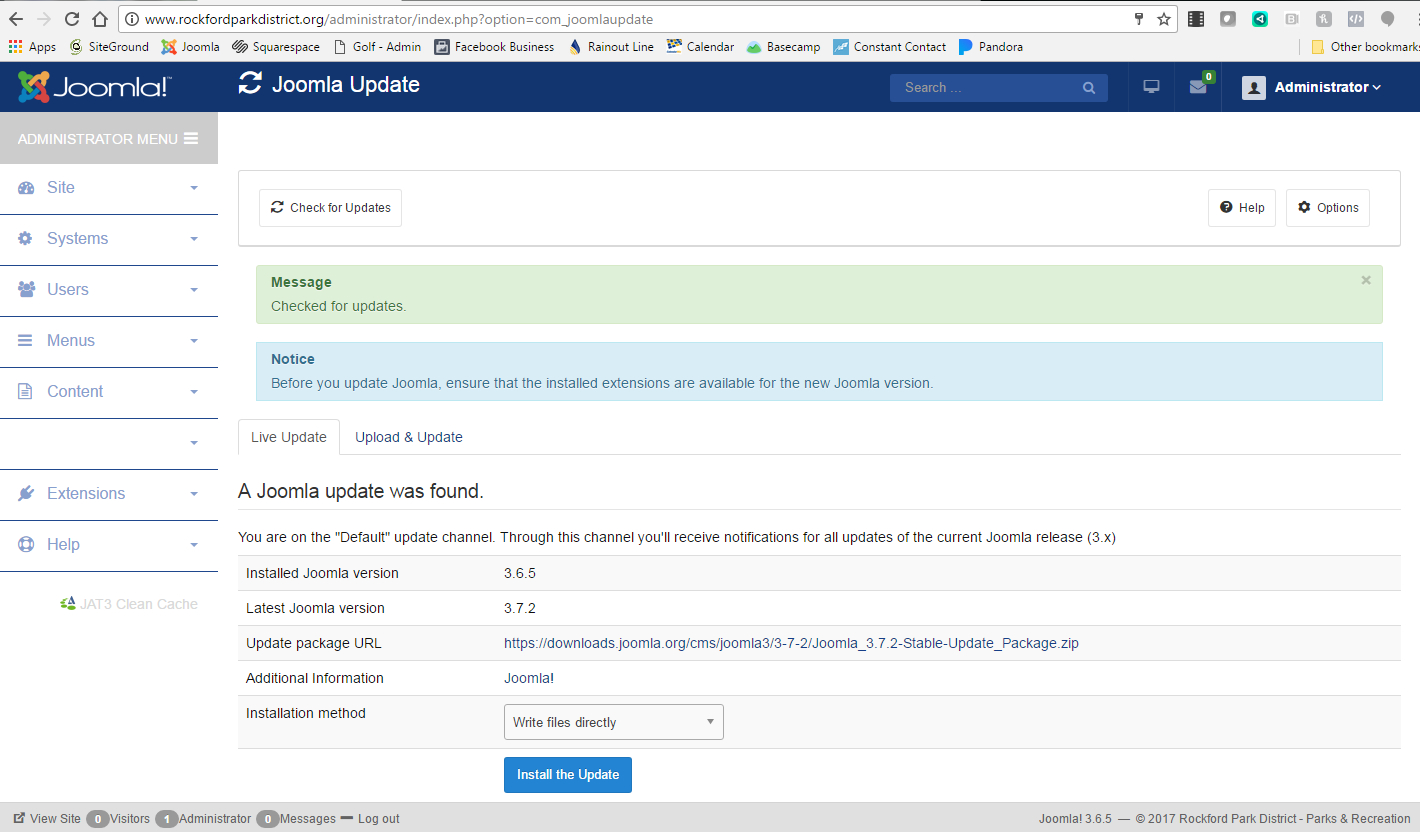This screenshot has width=1420, height=832.
Task: Click the hamburger icon beside ADMINISTRATOR MENU
Action: tap(191, 139)
